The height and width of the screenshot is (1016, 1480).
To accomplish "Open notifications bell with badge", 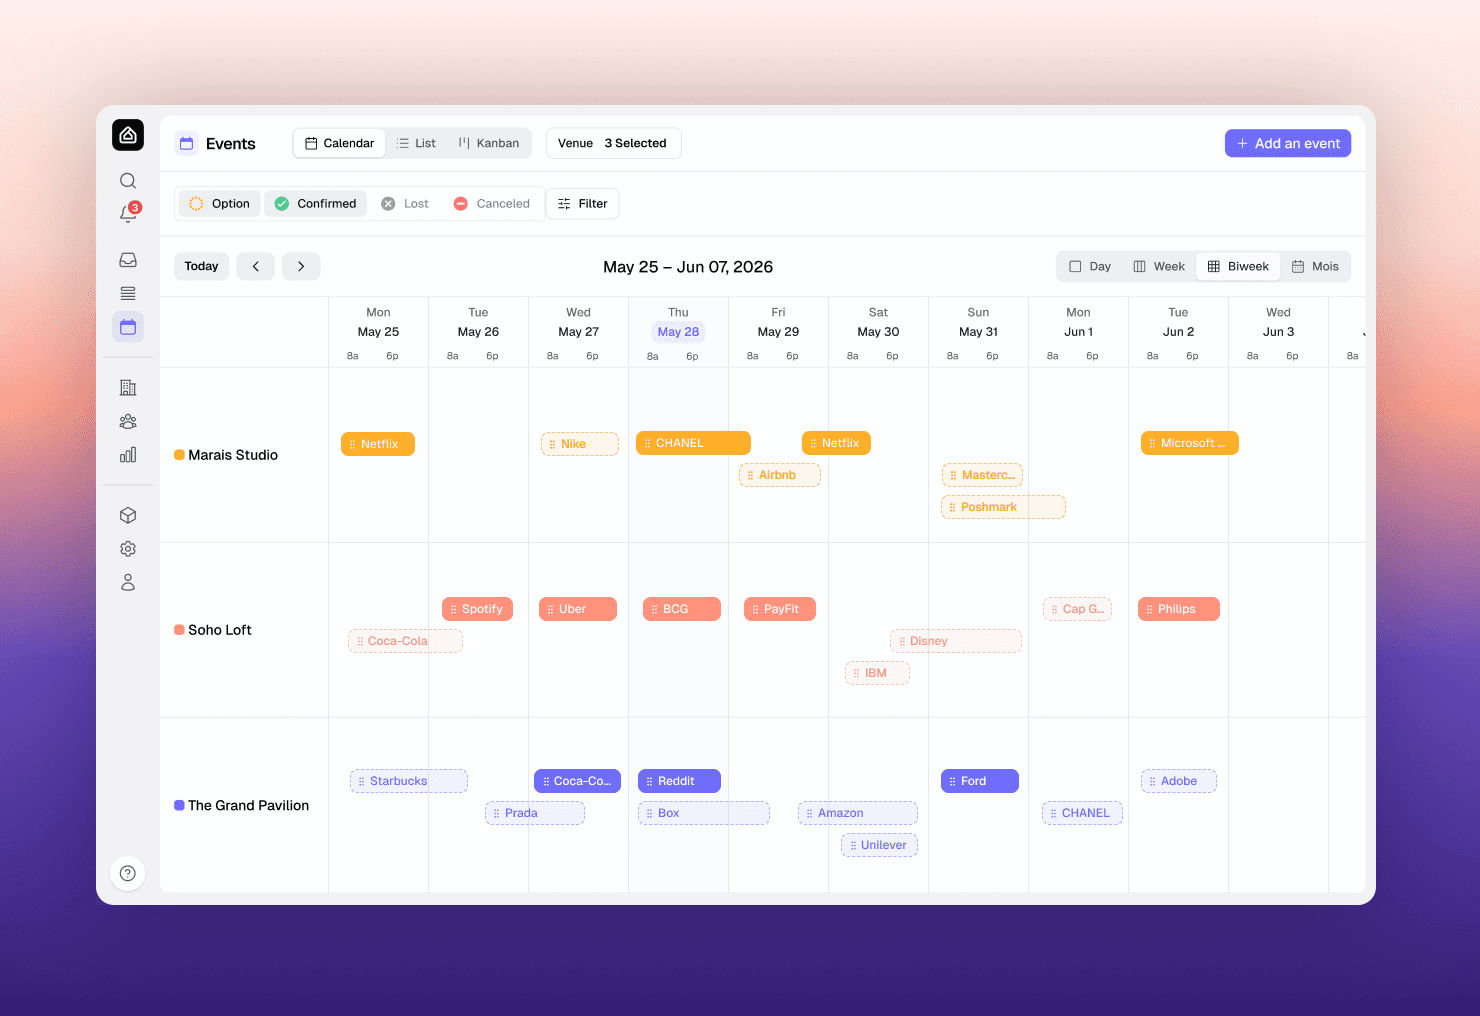I will pyautogui.click(x=128, y=213).
